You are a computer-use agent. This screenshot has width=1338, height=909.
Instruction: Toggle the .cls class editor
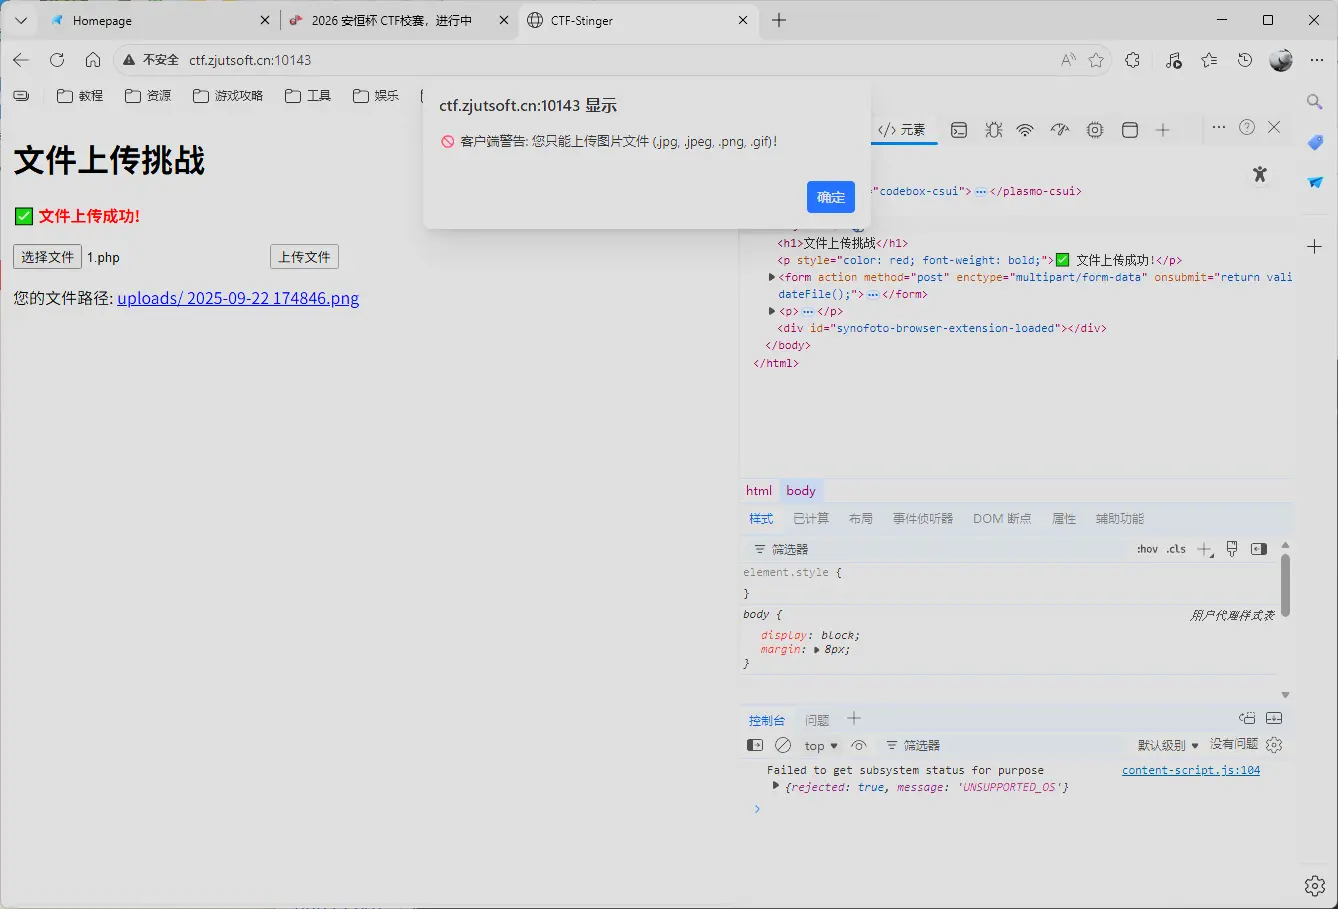pos(1175,548)
